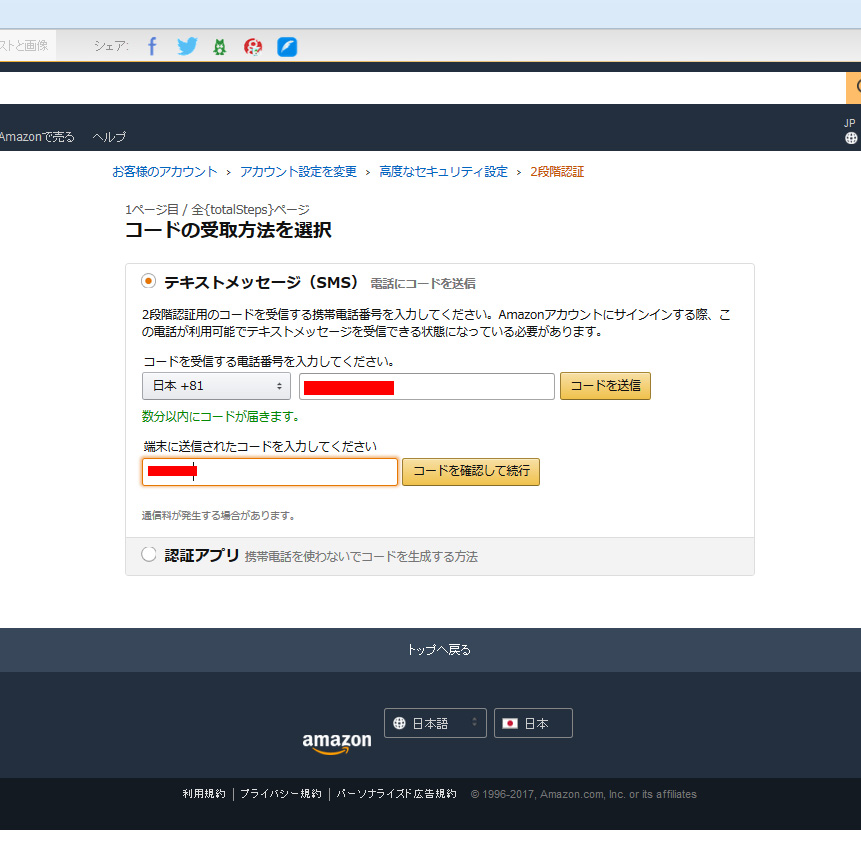Select the 認証アプリ radio button
The image size is (861, 861).
(148, 554)
